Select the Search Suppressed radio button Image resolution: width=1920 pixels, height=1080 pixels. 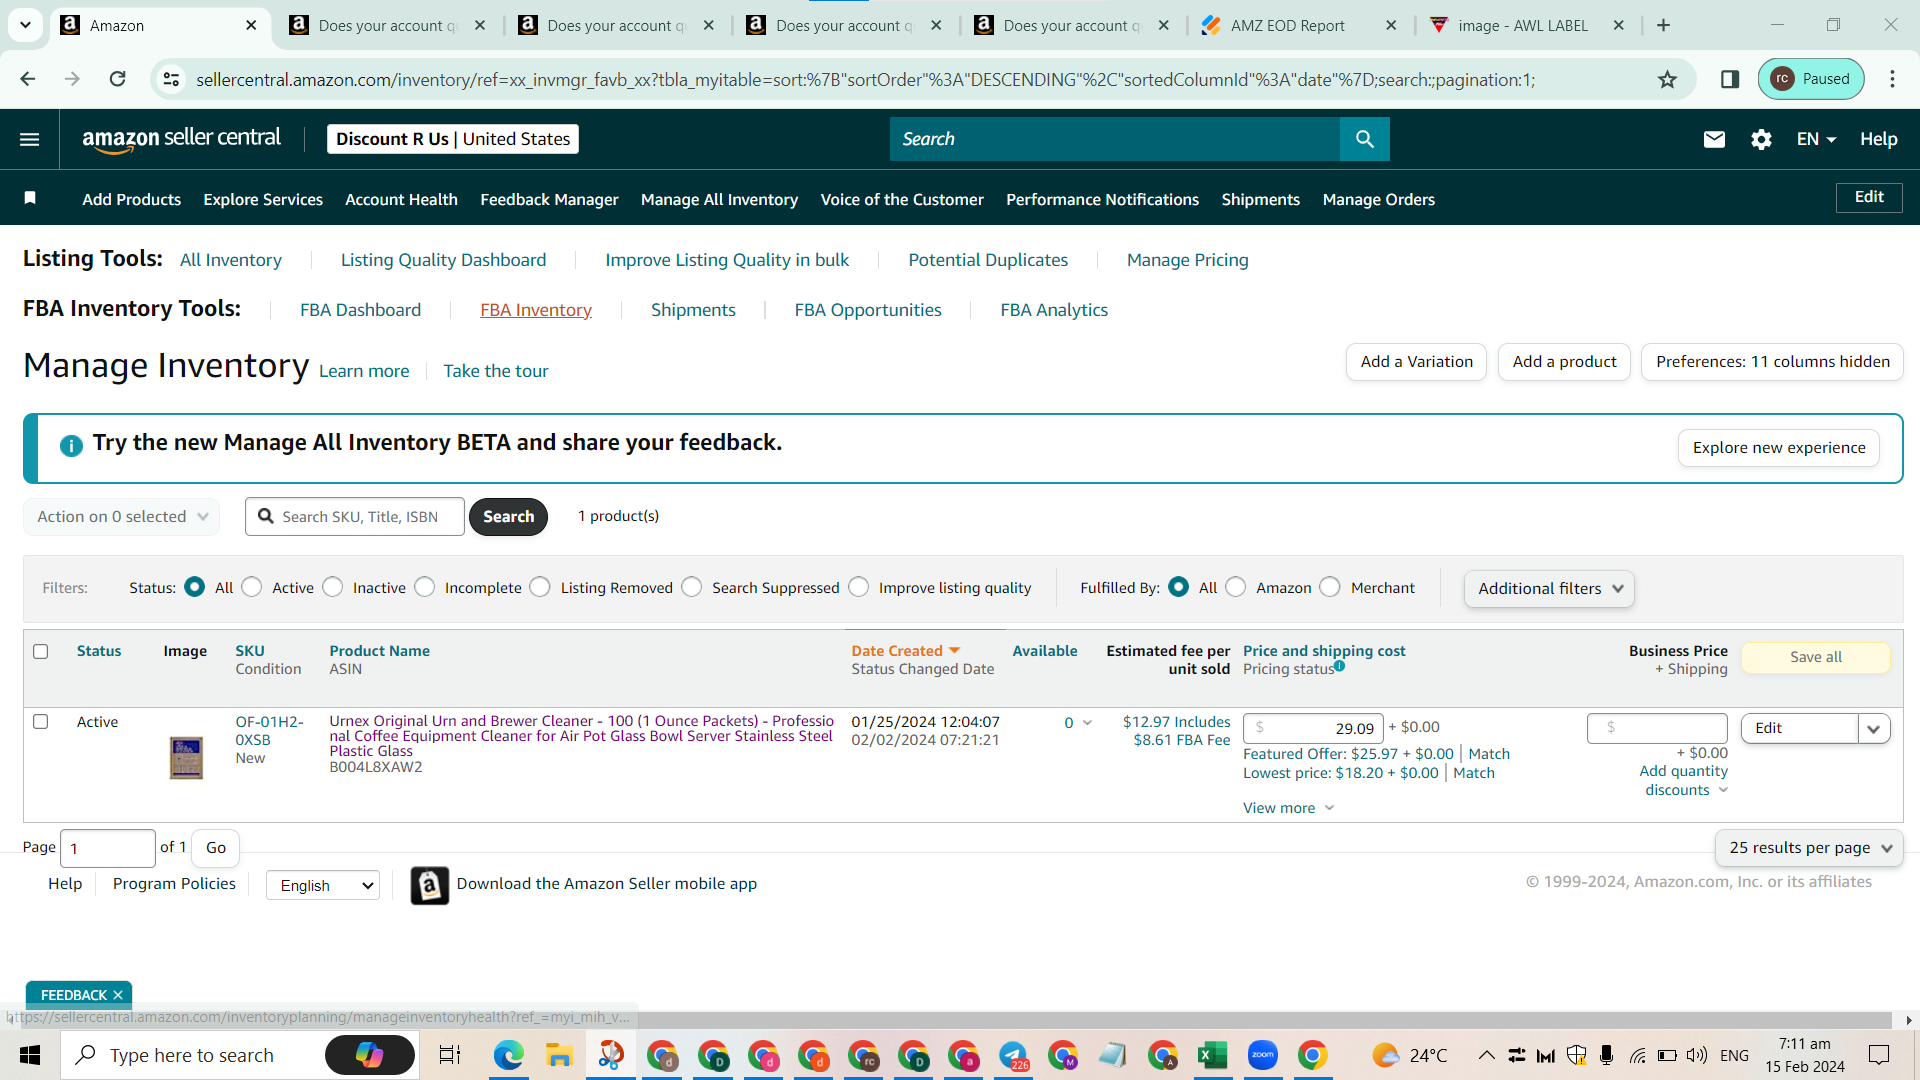tap(692, 587)
